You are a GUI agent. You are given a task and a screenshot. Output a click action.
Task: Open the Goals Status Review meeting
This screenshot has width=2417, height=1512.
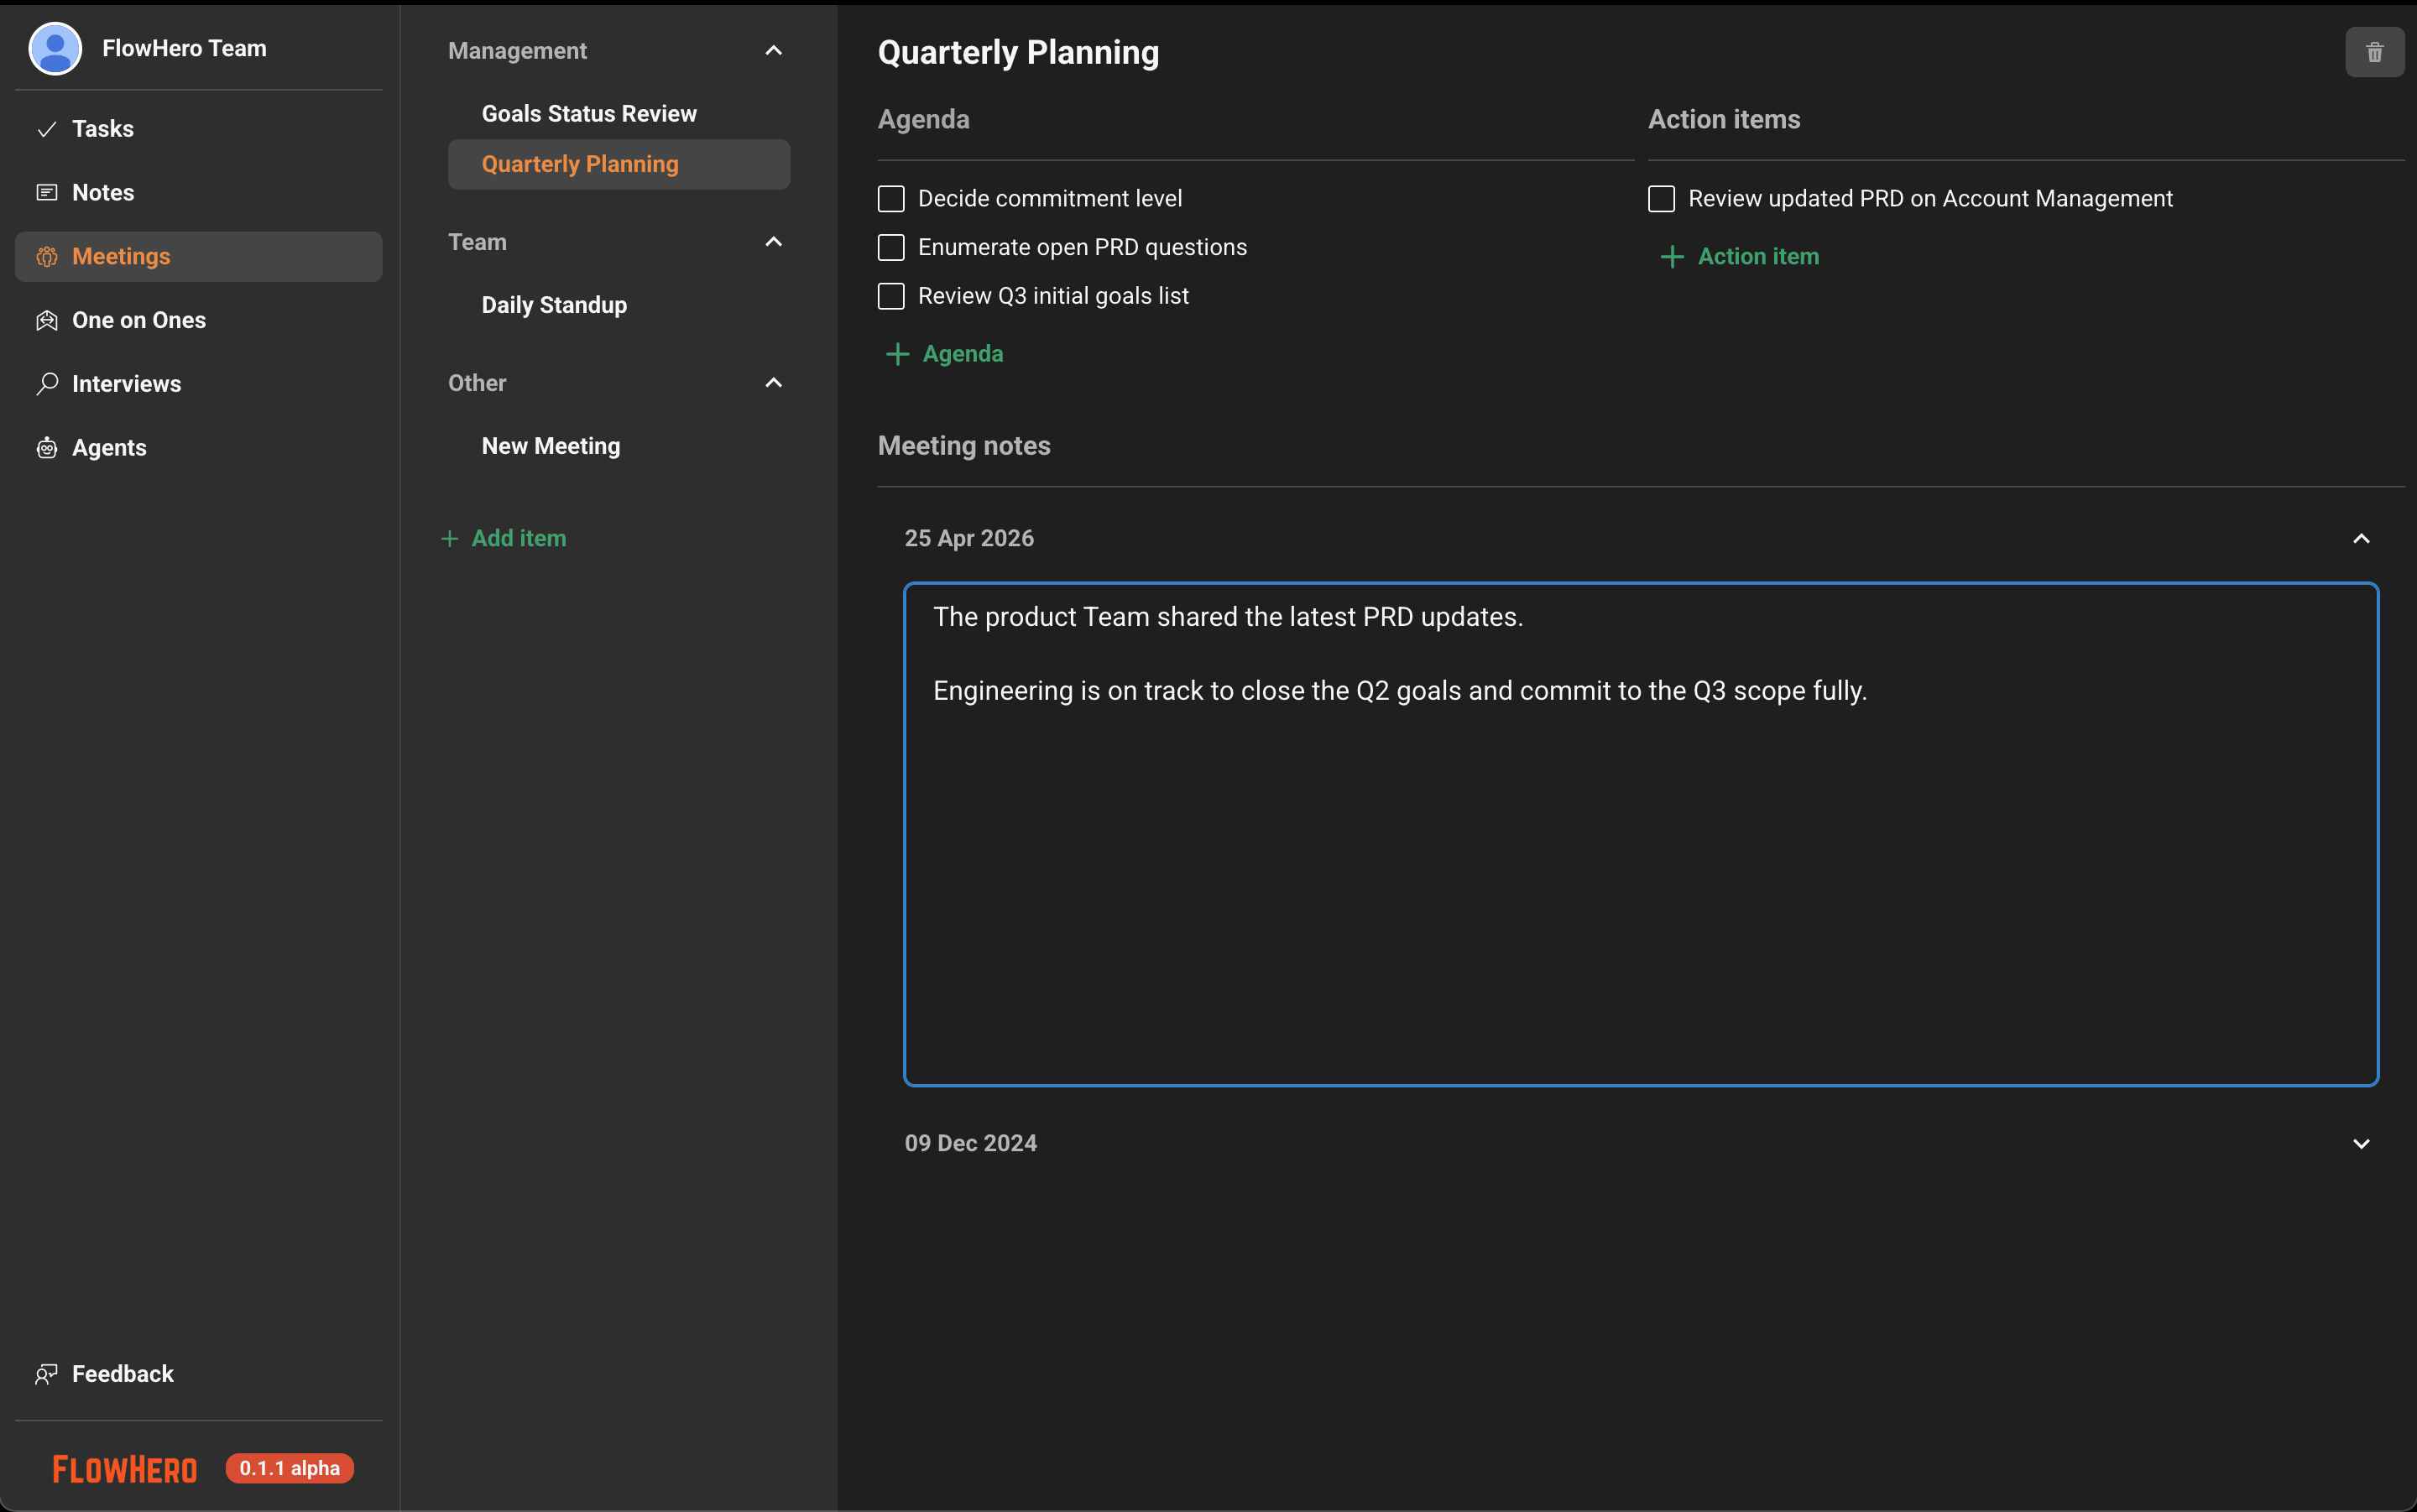tap(589, 114)
